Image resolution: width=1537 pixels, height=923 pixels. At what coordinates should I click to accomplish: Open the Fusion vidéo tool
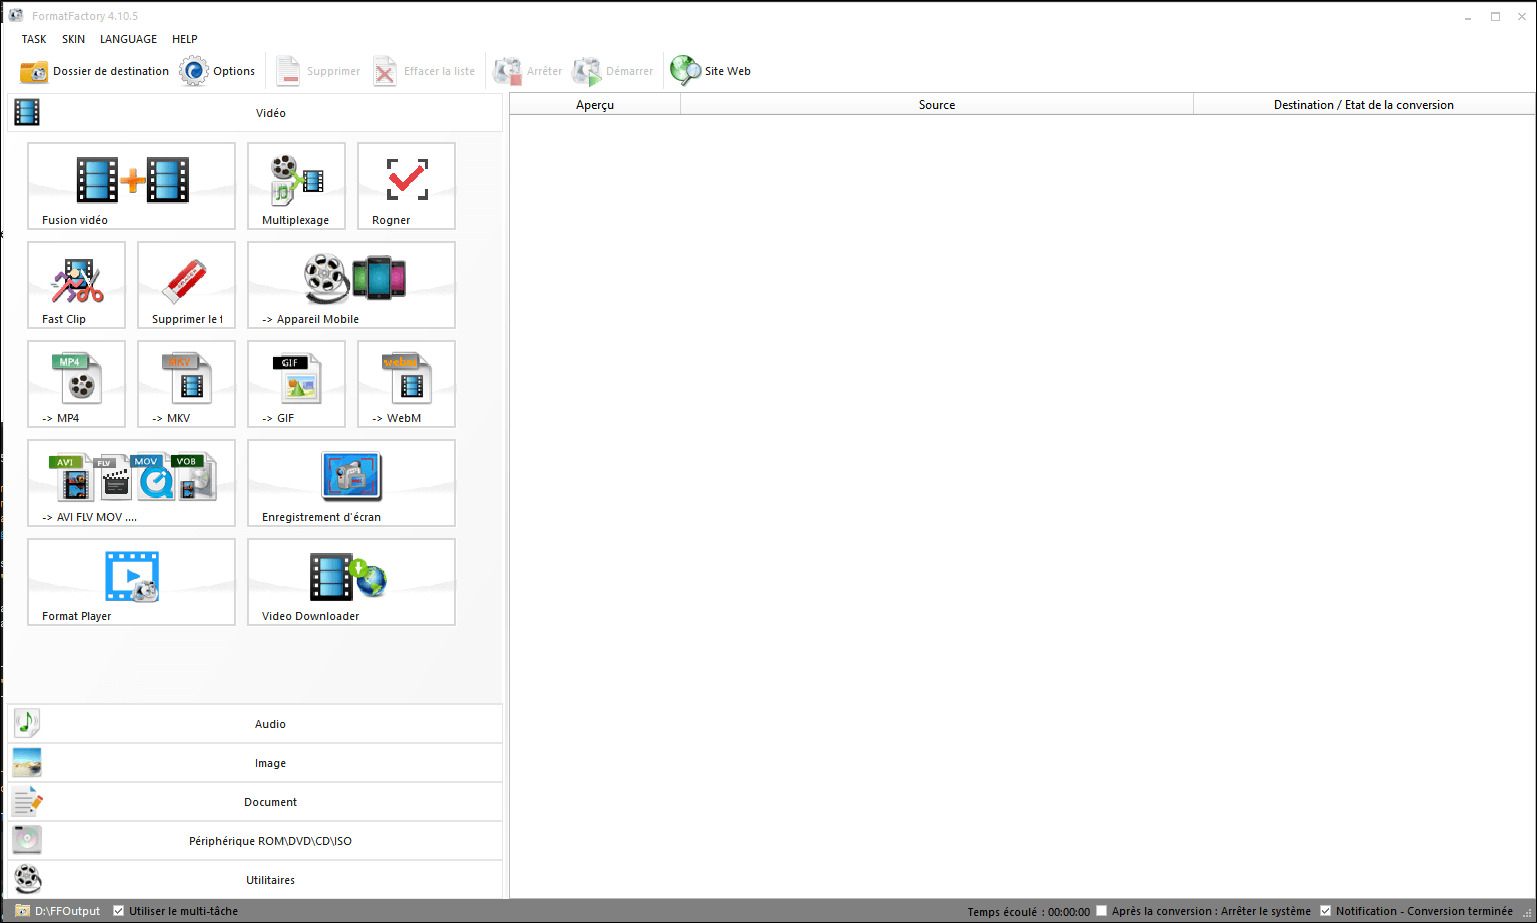[131, 186]
